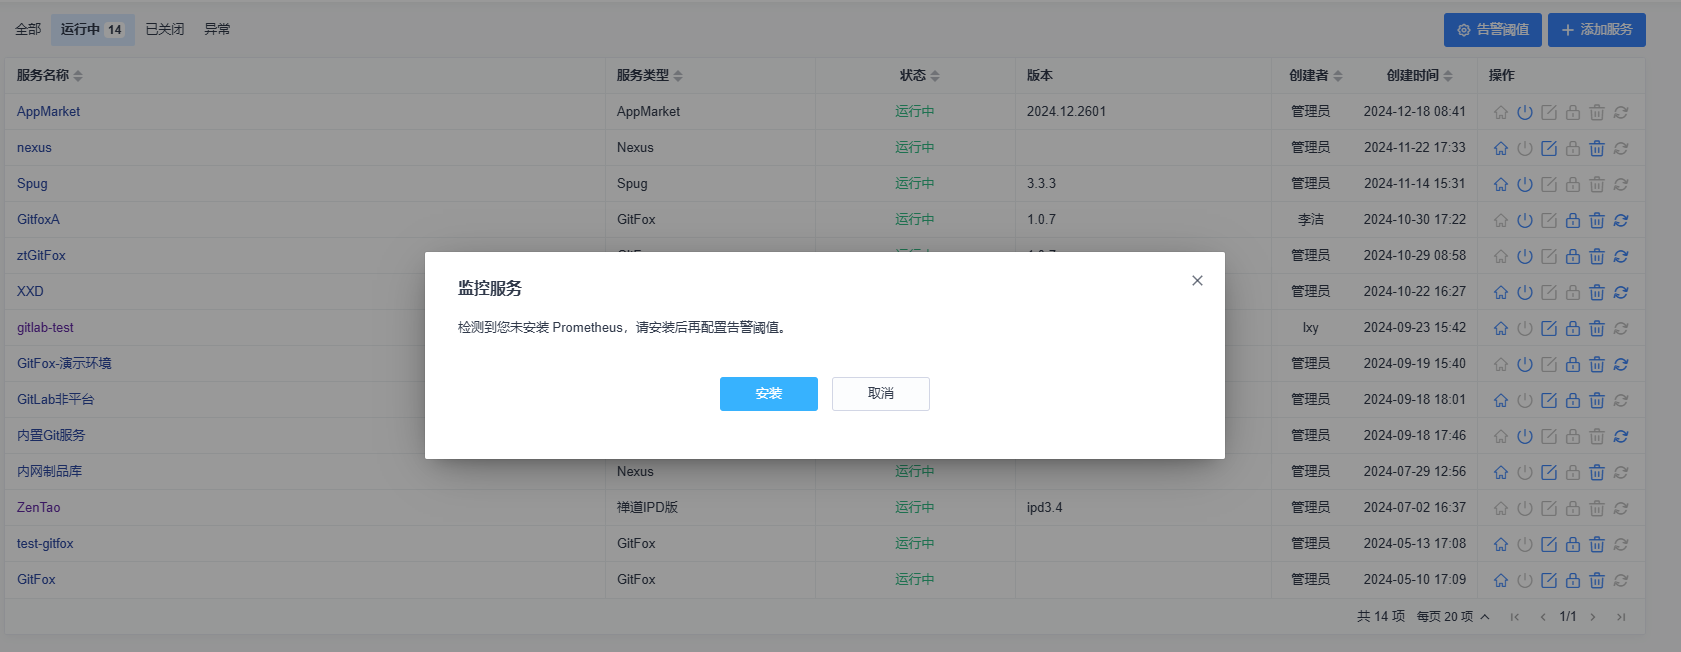The height and width of the screenshot is (652, 1681).
Task: Close the 监控服务 dialog with X
Action: click(1197, 281)
